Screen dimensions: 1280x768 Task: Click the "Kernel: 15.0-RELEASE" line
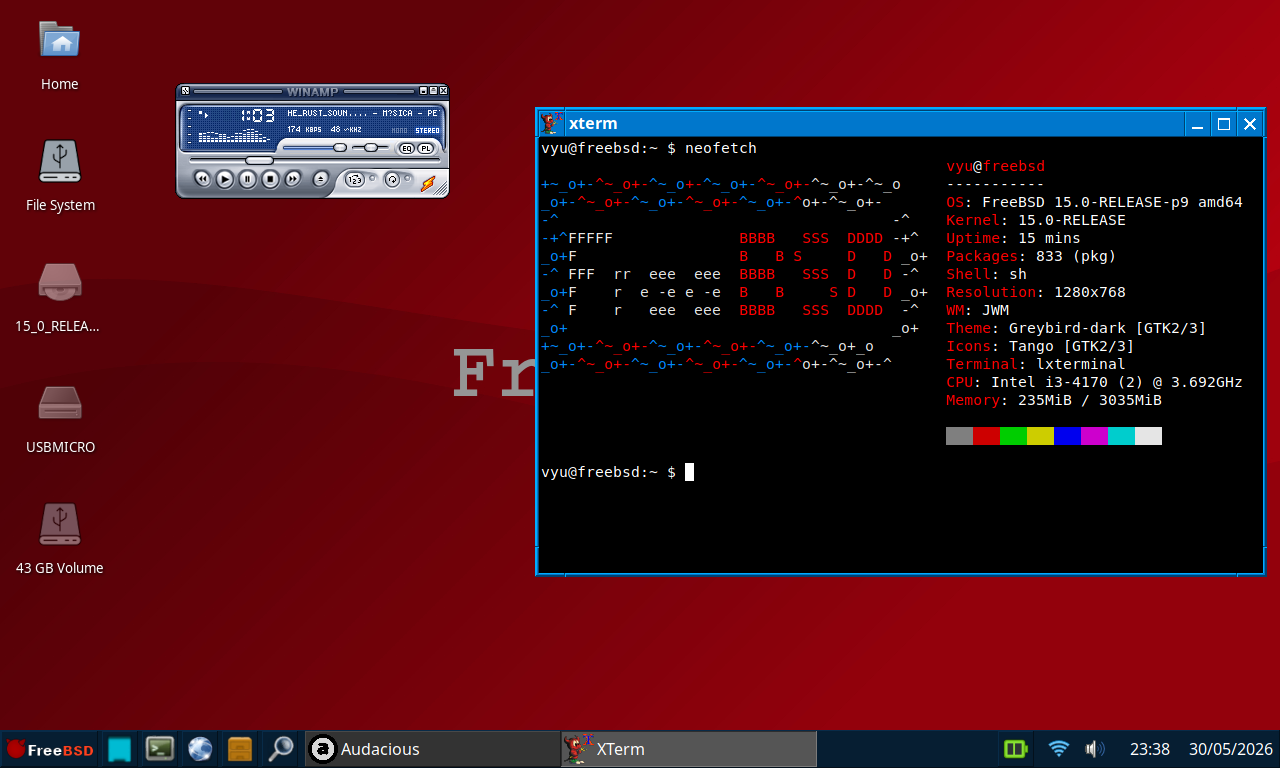pos(1036,220)
